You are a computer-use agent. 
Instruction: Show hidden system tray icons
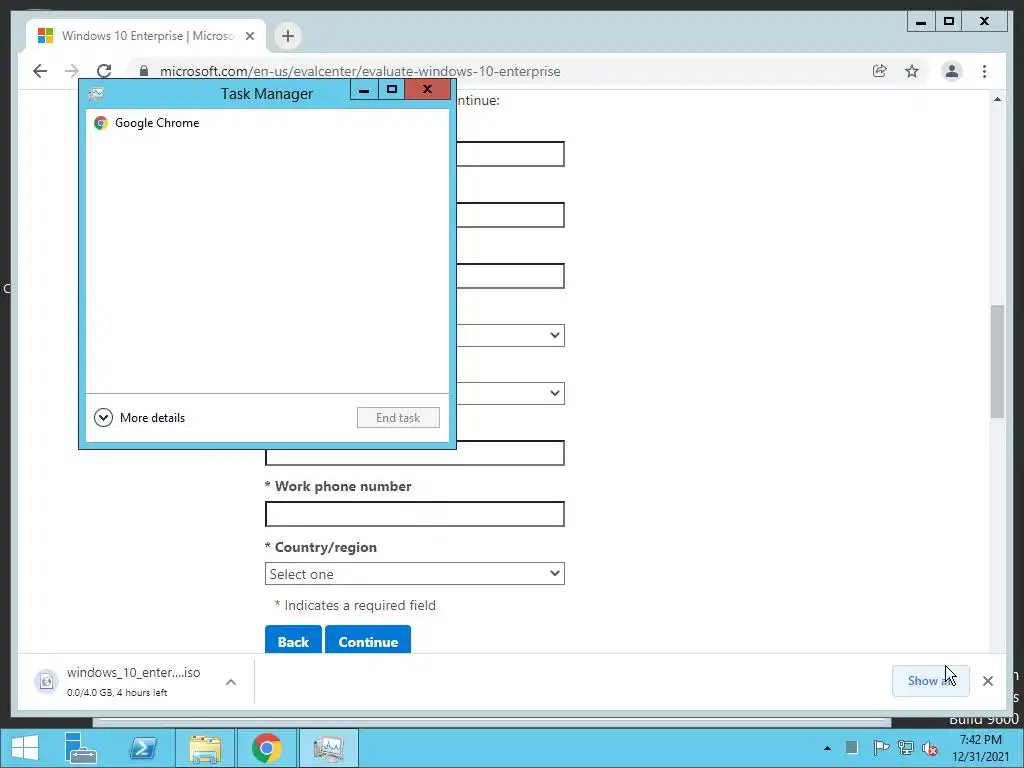coord(827,748)
